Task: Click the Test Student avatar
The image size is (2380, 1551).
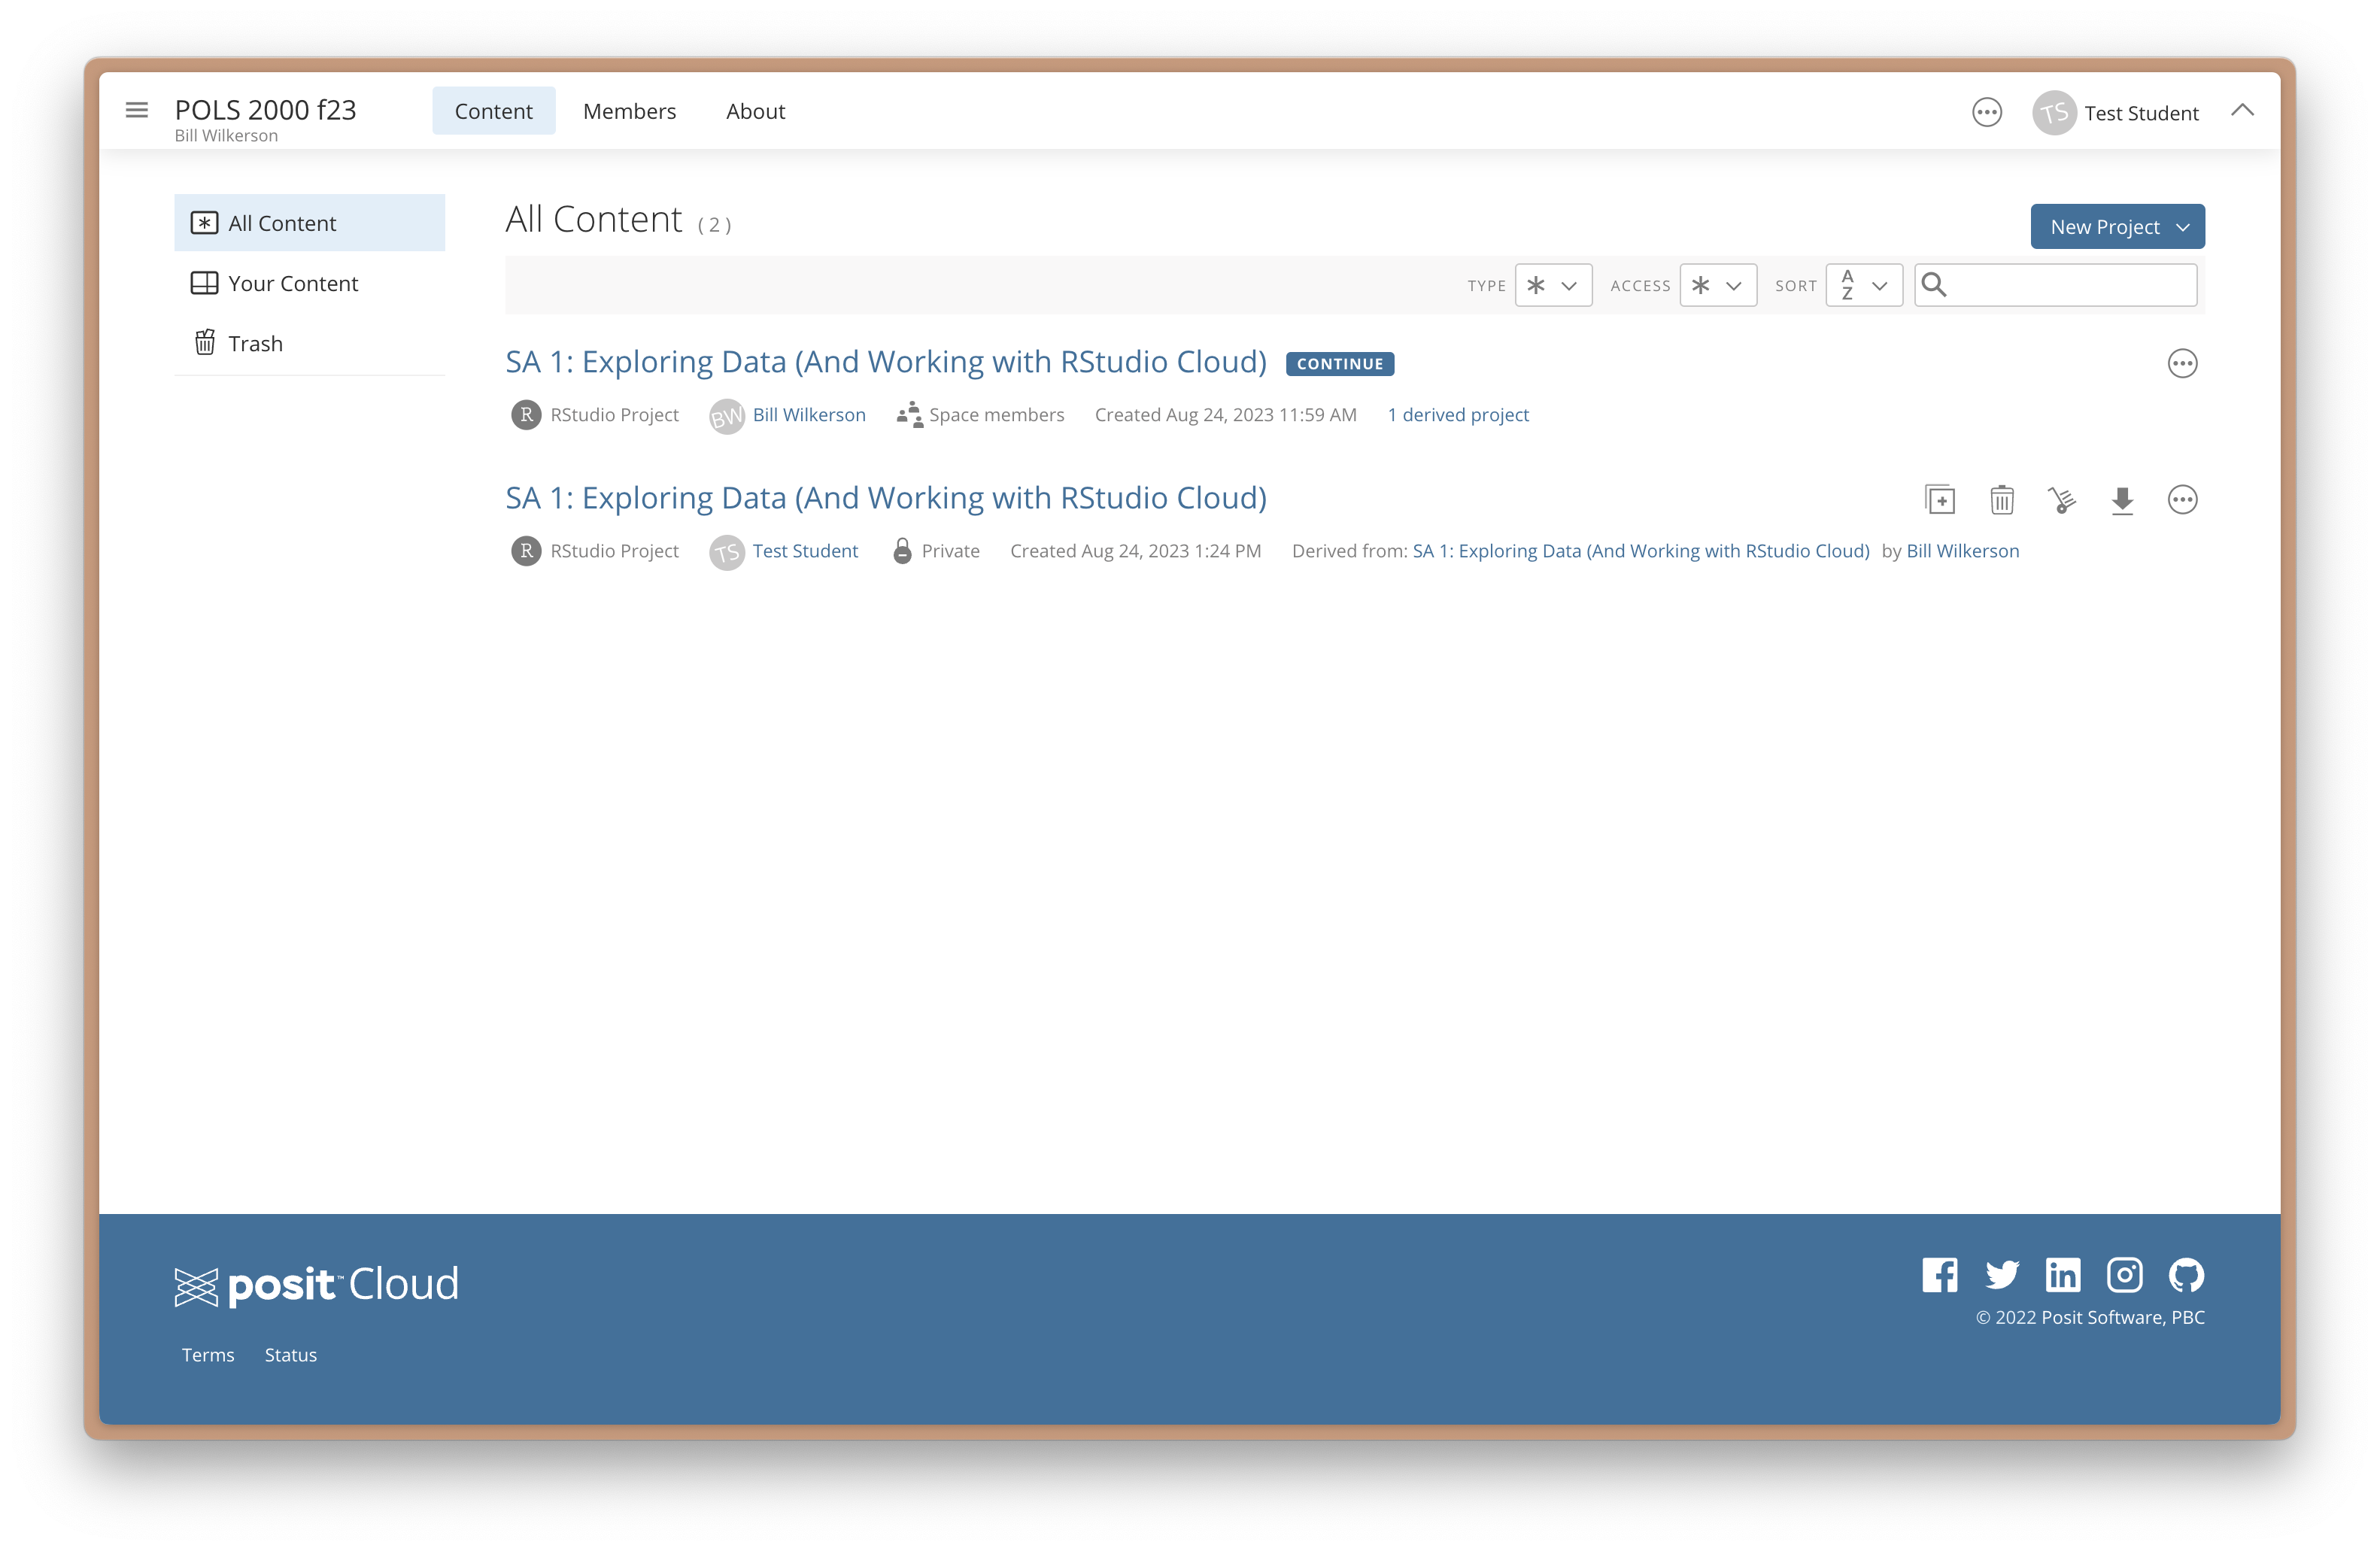Action: (2054, 112)
